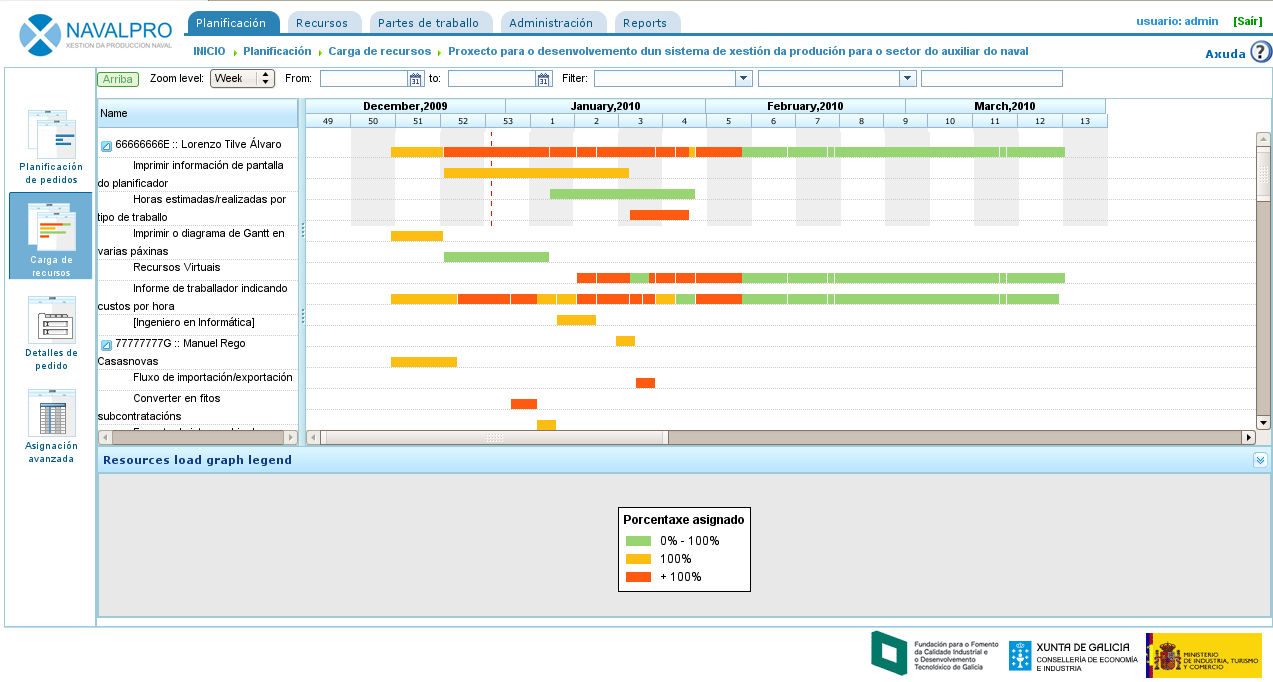This screenshot has height=682, width=1273.
Task: Click the horizontal scrollbar under the timeline
Action: [495, 437]
